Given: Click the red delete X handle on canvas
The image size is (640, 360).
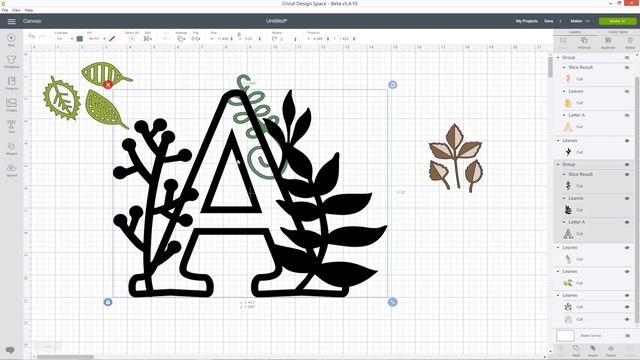Looking at the screenshot, I should point(108,85).
